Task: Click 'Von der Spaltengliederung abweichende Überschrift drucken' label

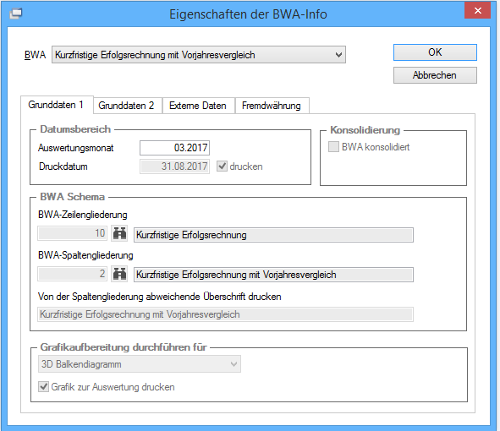Action: (x=160, y=296)
